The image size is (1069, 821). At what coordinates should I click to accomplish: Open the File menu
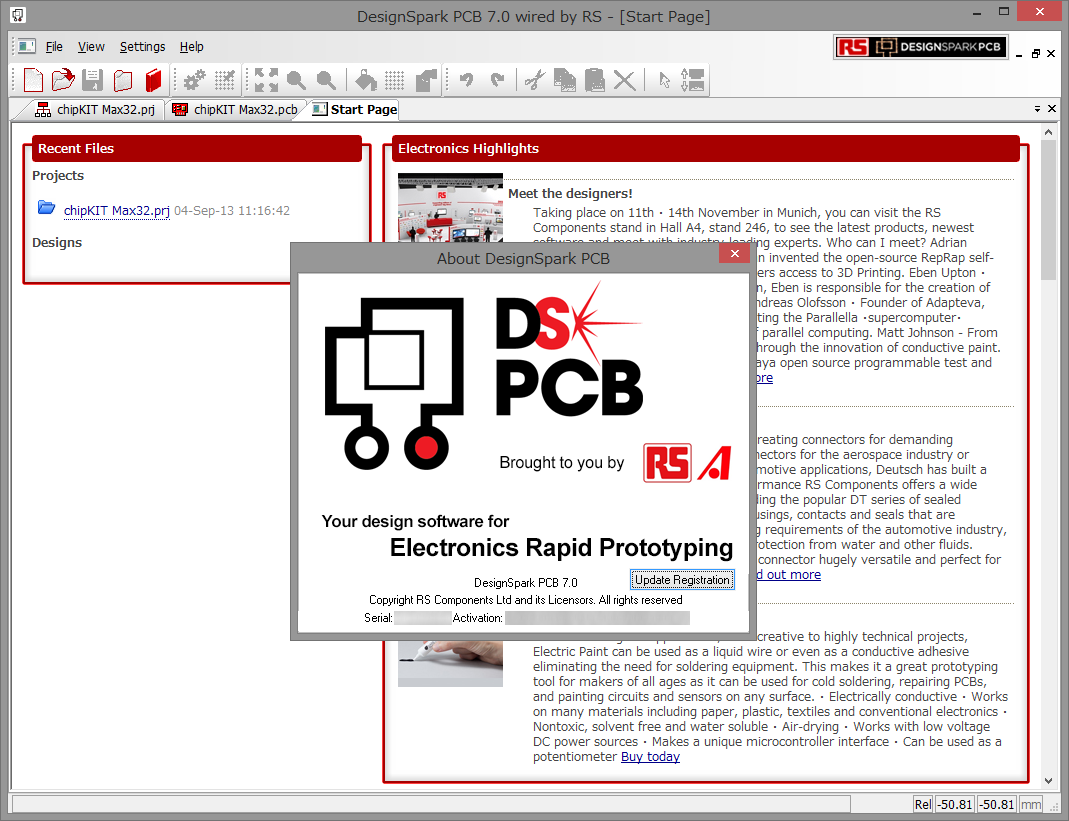pyautogui.click(x=54, y=46)
